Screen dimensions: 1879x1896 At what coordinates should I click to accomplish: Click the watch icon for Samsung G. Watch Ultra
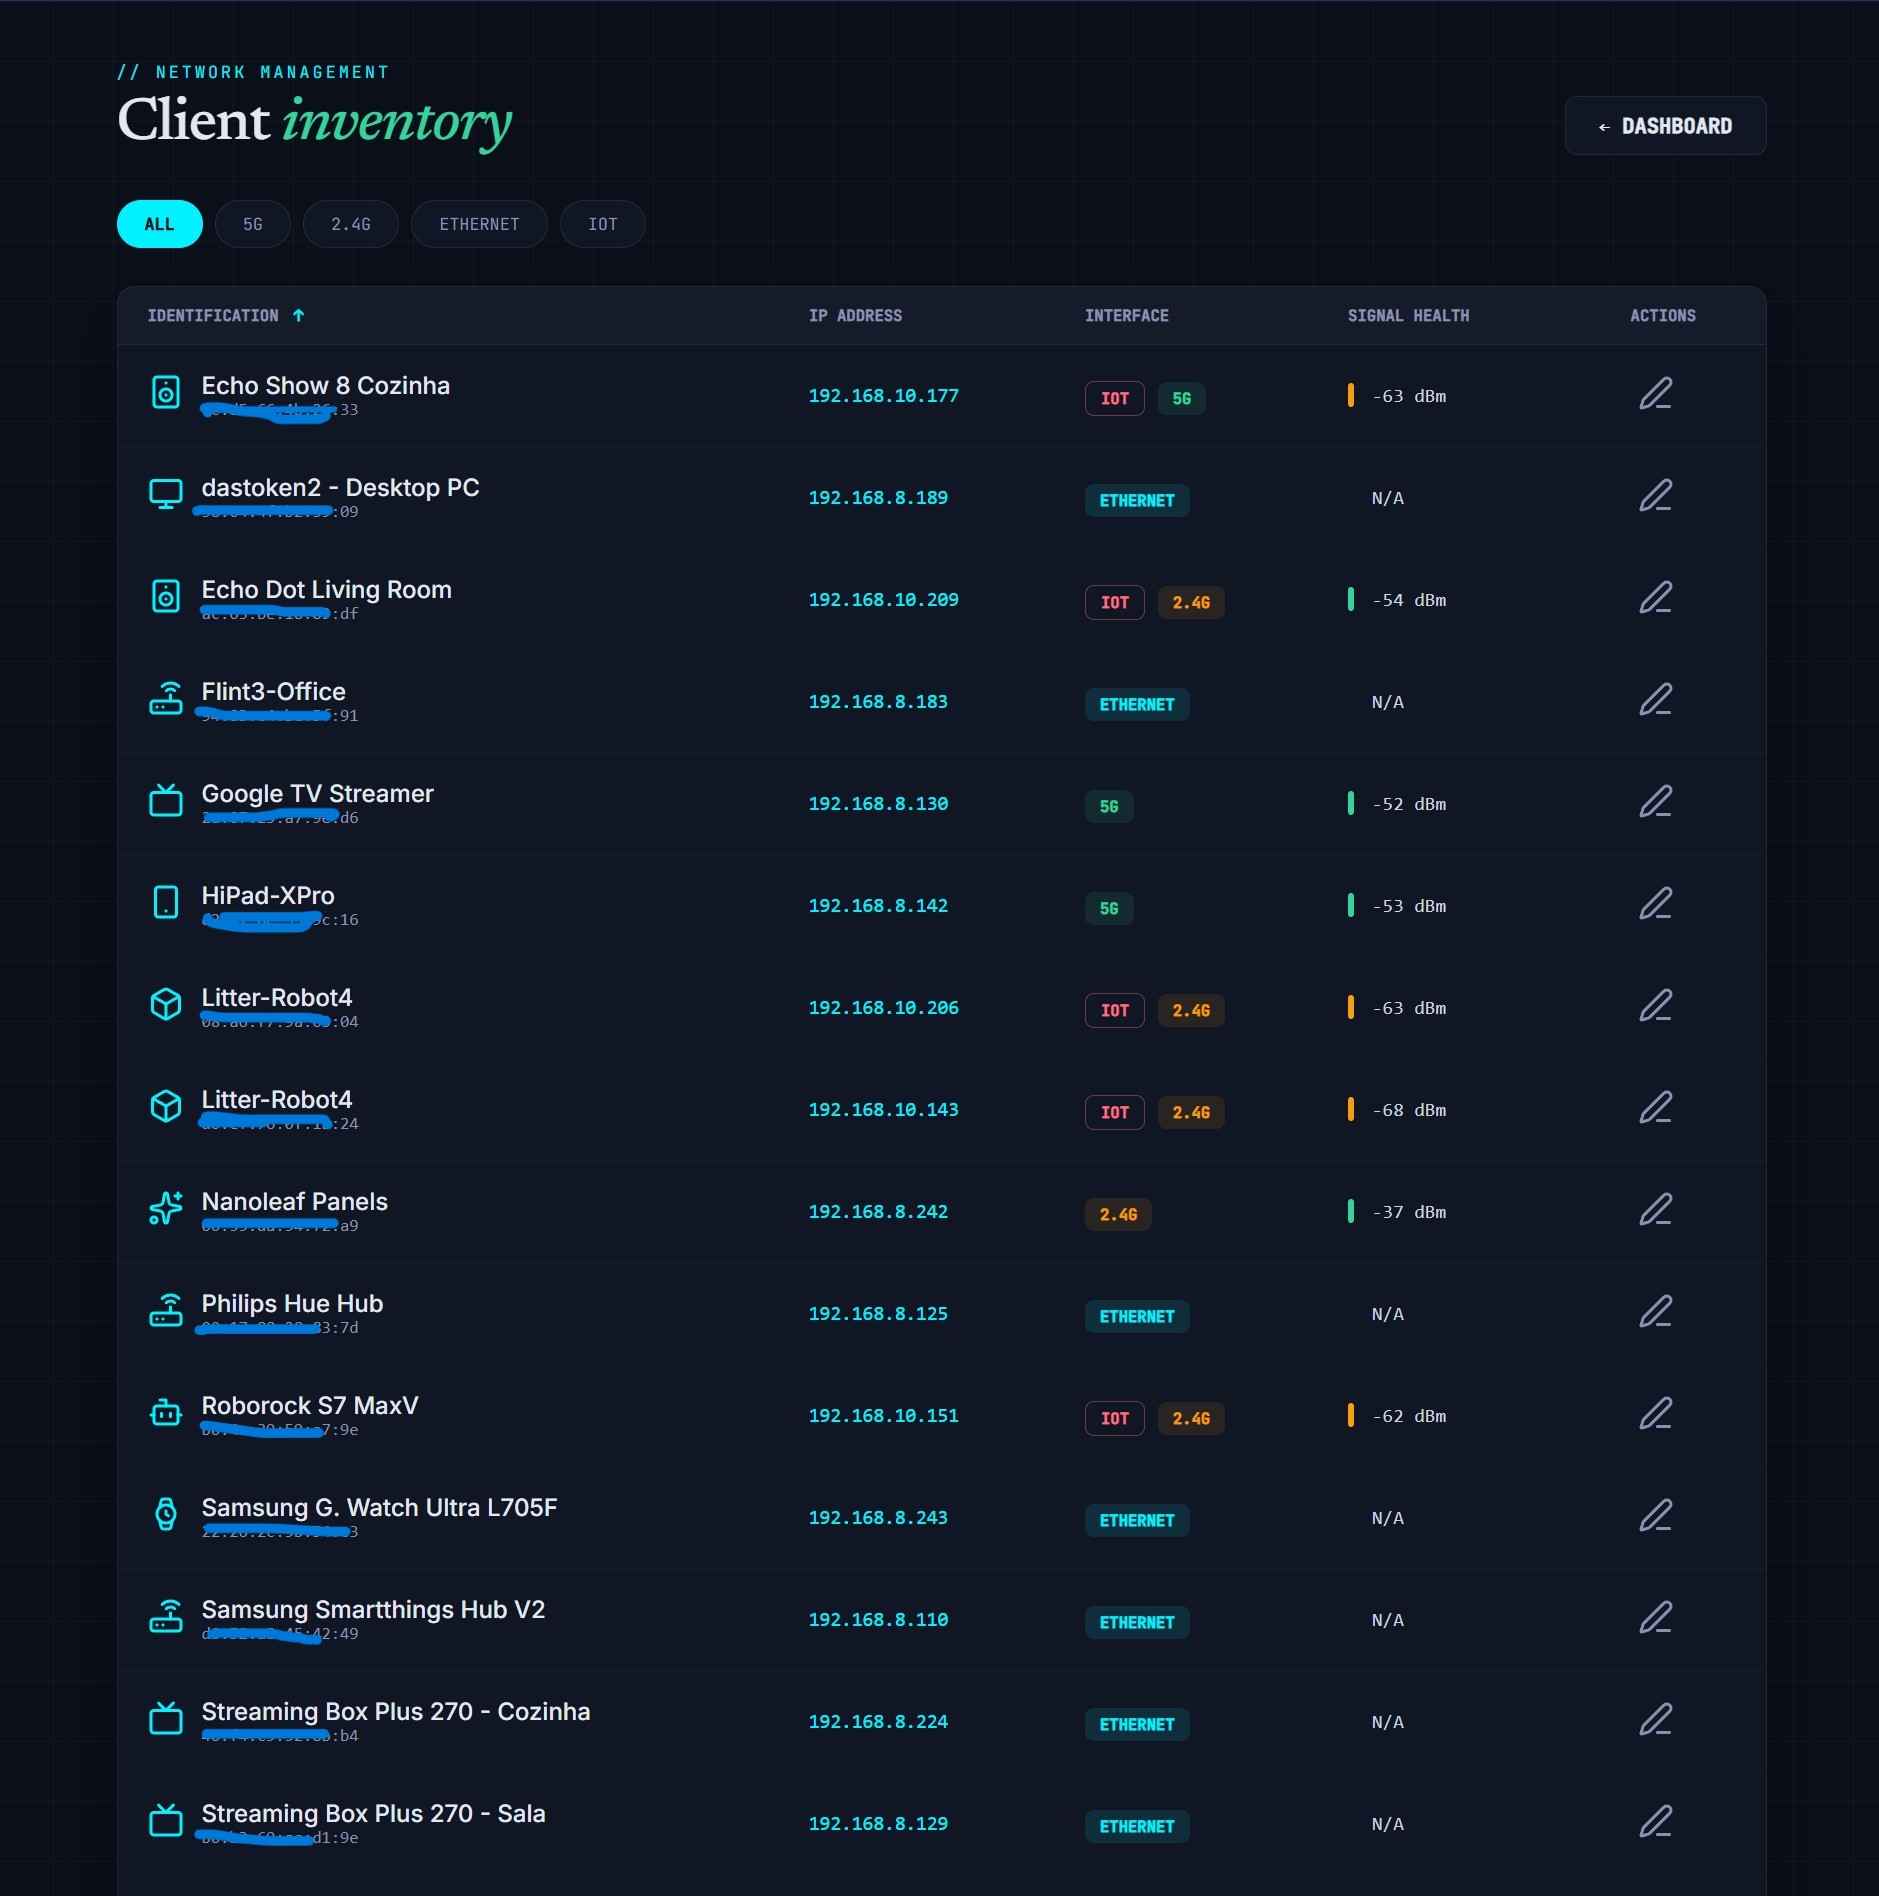click(x=166, y=1514)
